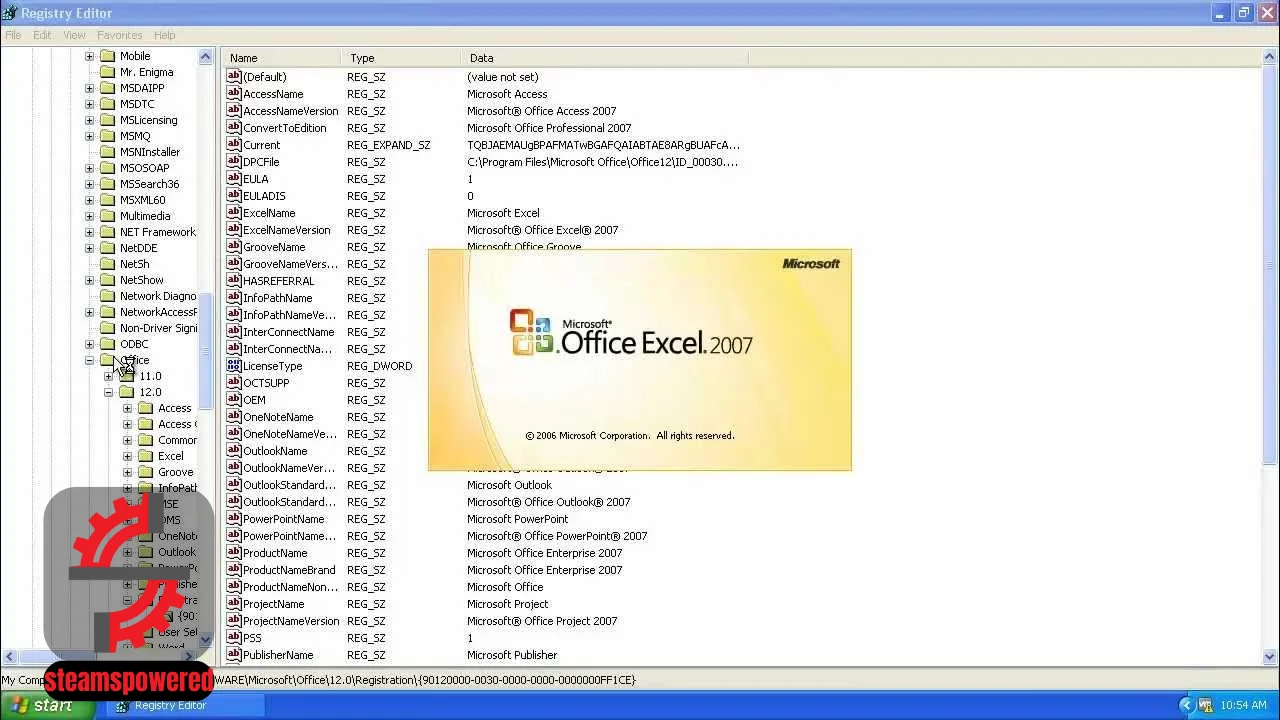Select the MSMQ folder icon

tap(107, 136)
